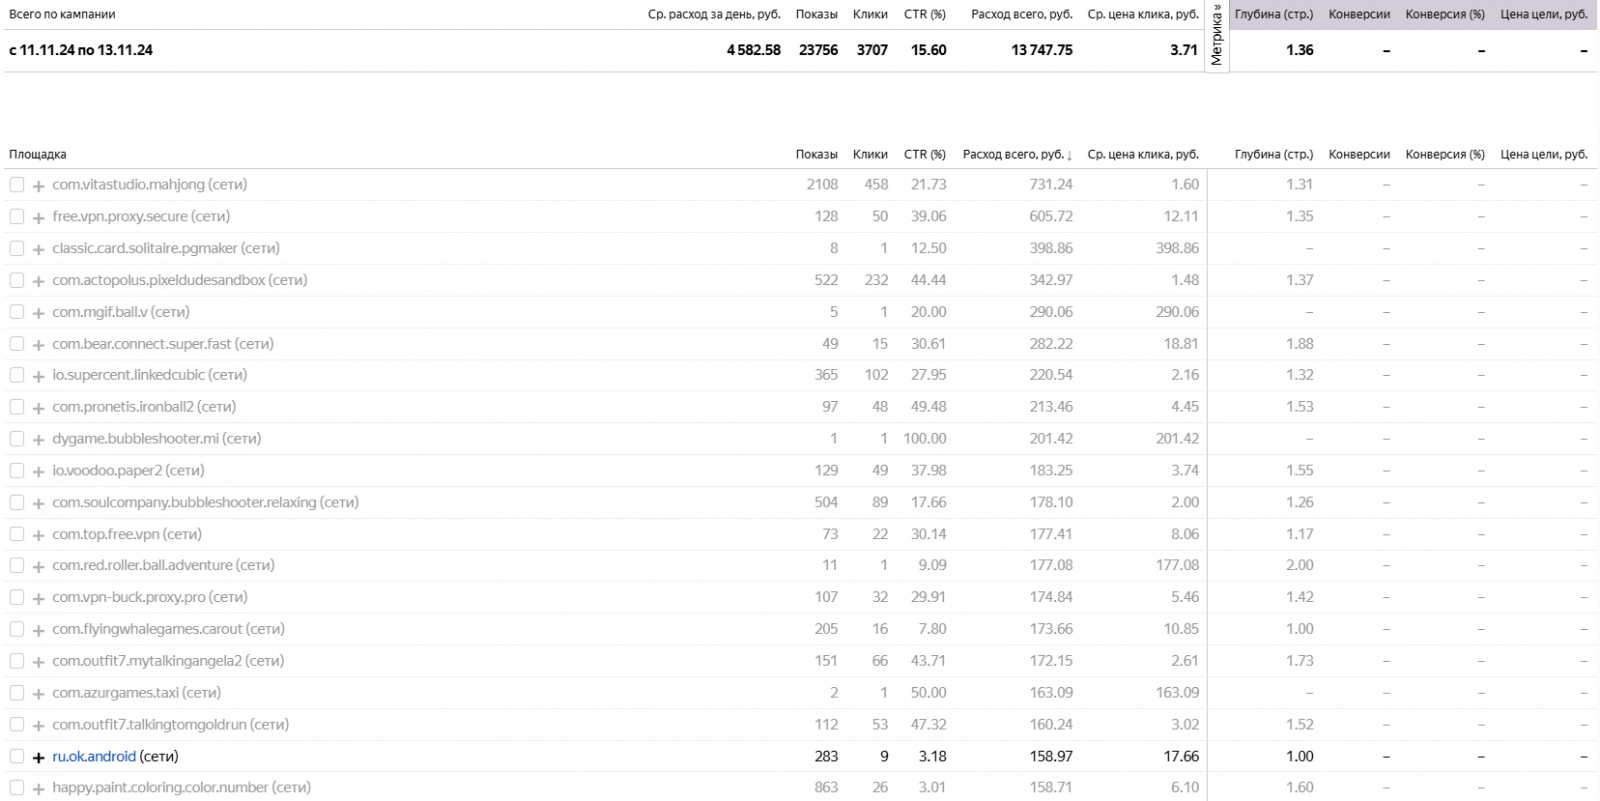Check the com.red.roller.ball.adventure row box

coord(17,566)
